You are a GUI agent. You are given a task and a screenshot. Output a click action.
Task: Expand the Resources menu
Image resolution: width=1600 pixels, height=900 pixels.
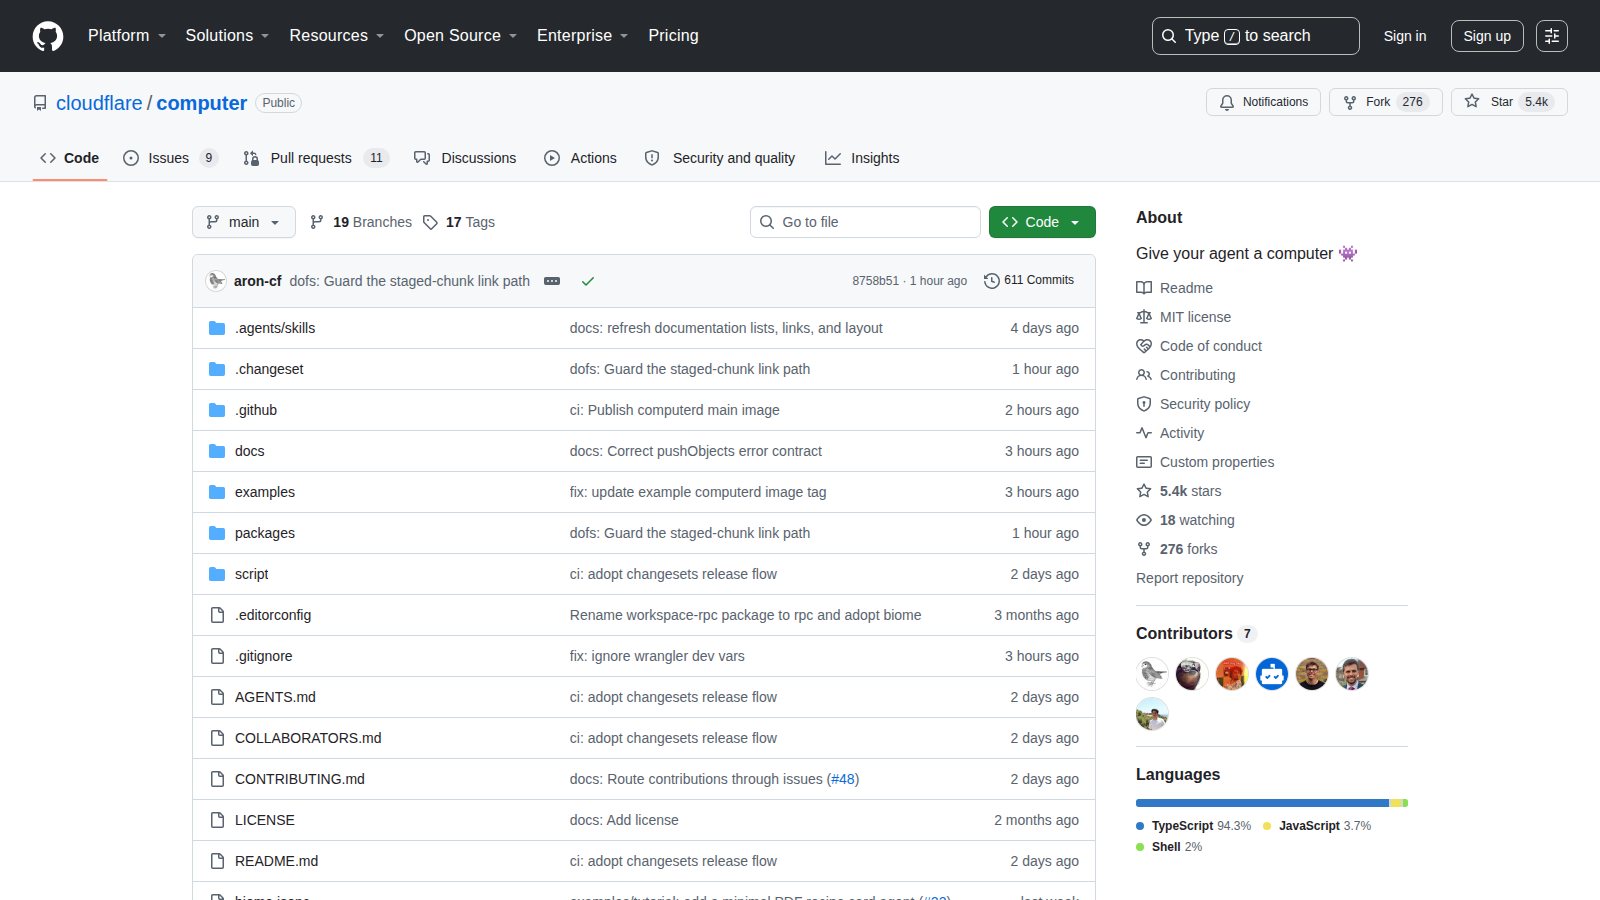(337, 36)
